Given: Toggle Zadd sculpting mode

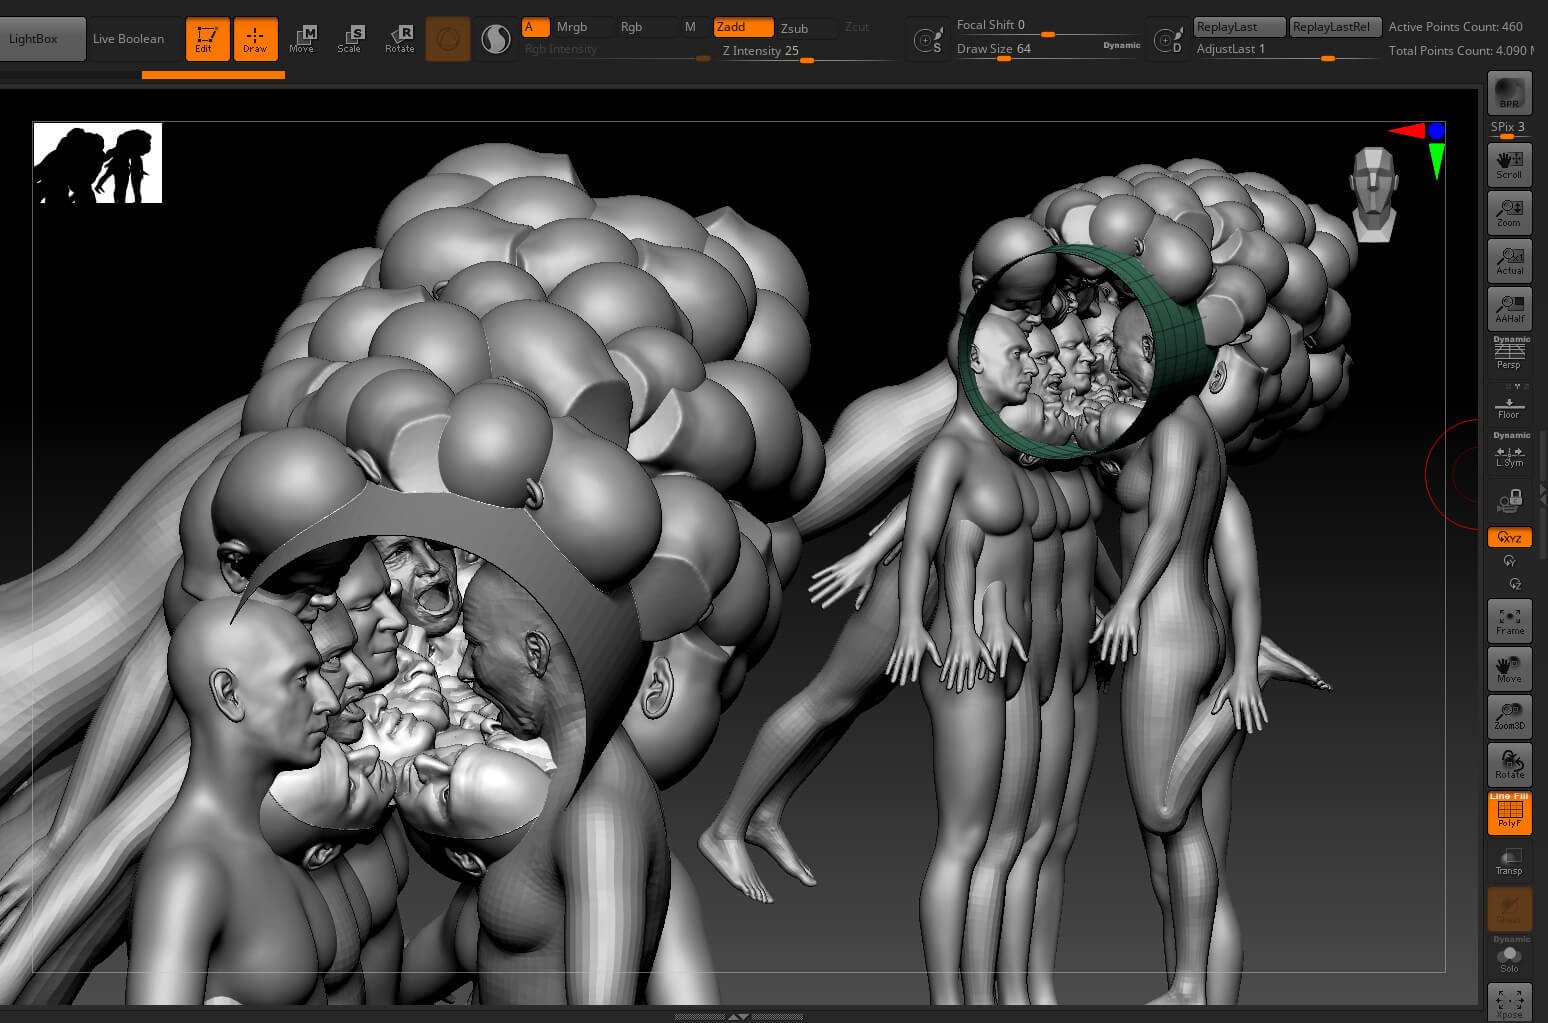Looking at the screenshot, I should [x=743, y=27].
